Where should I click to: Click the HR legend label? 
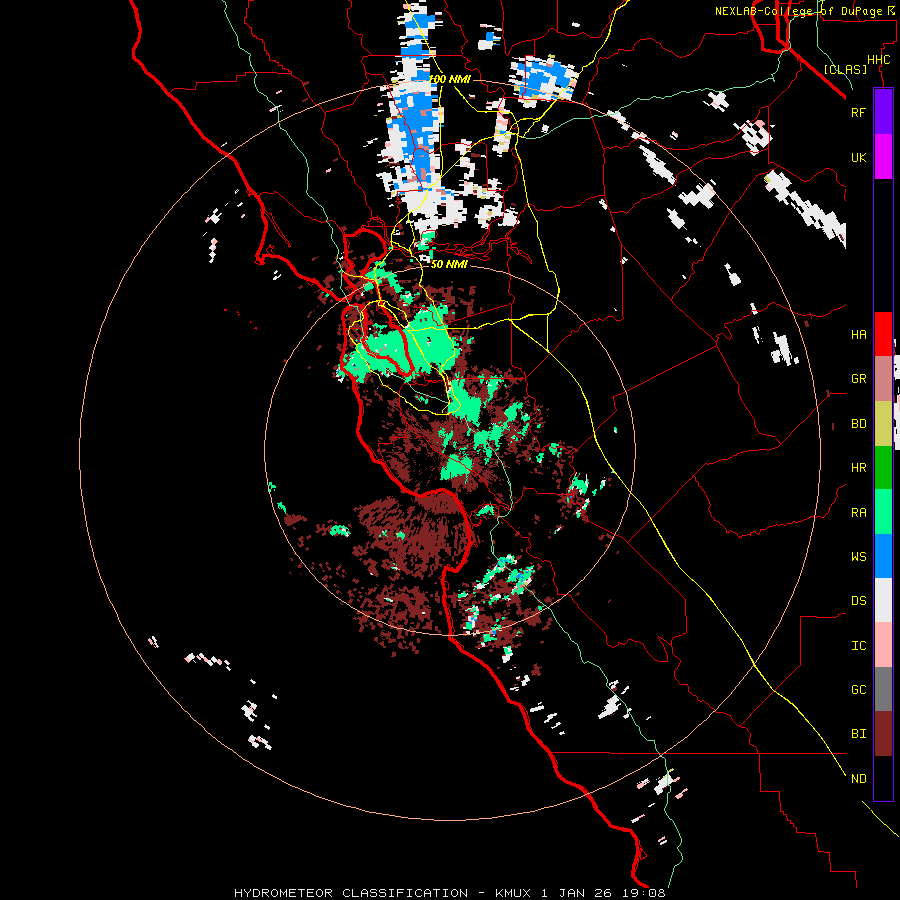tap(858, 468)
